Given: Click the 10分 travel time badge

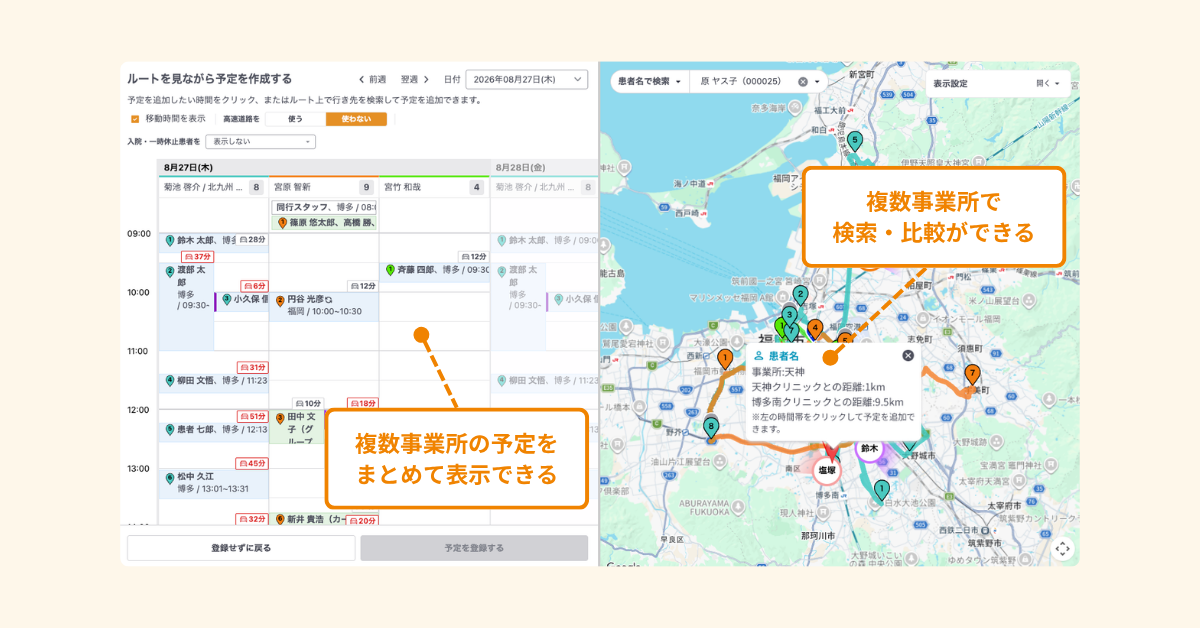Looking at the screenshot, I should point(309,403).
